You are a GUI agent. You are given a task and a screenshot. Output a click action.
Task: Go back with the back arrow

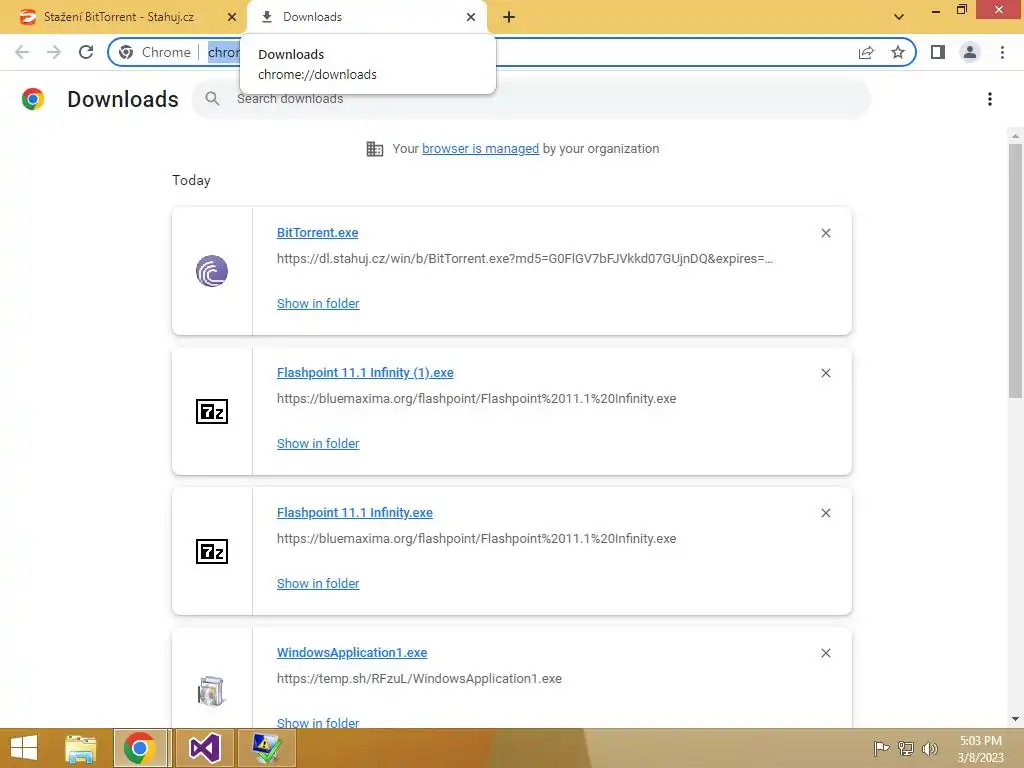[22, 52]
